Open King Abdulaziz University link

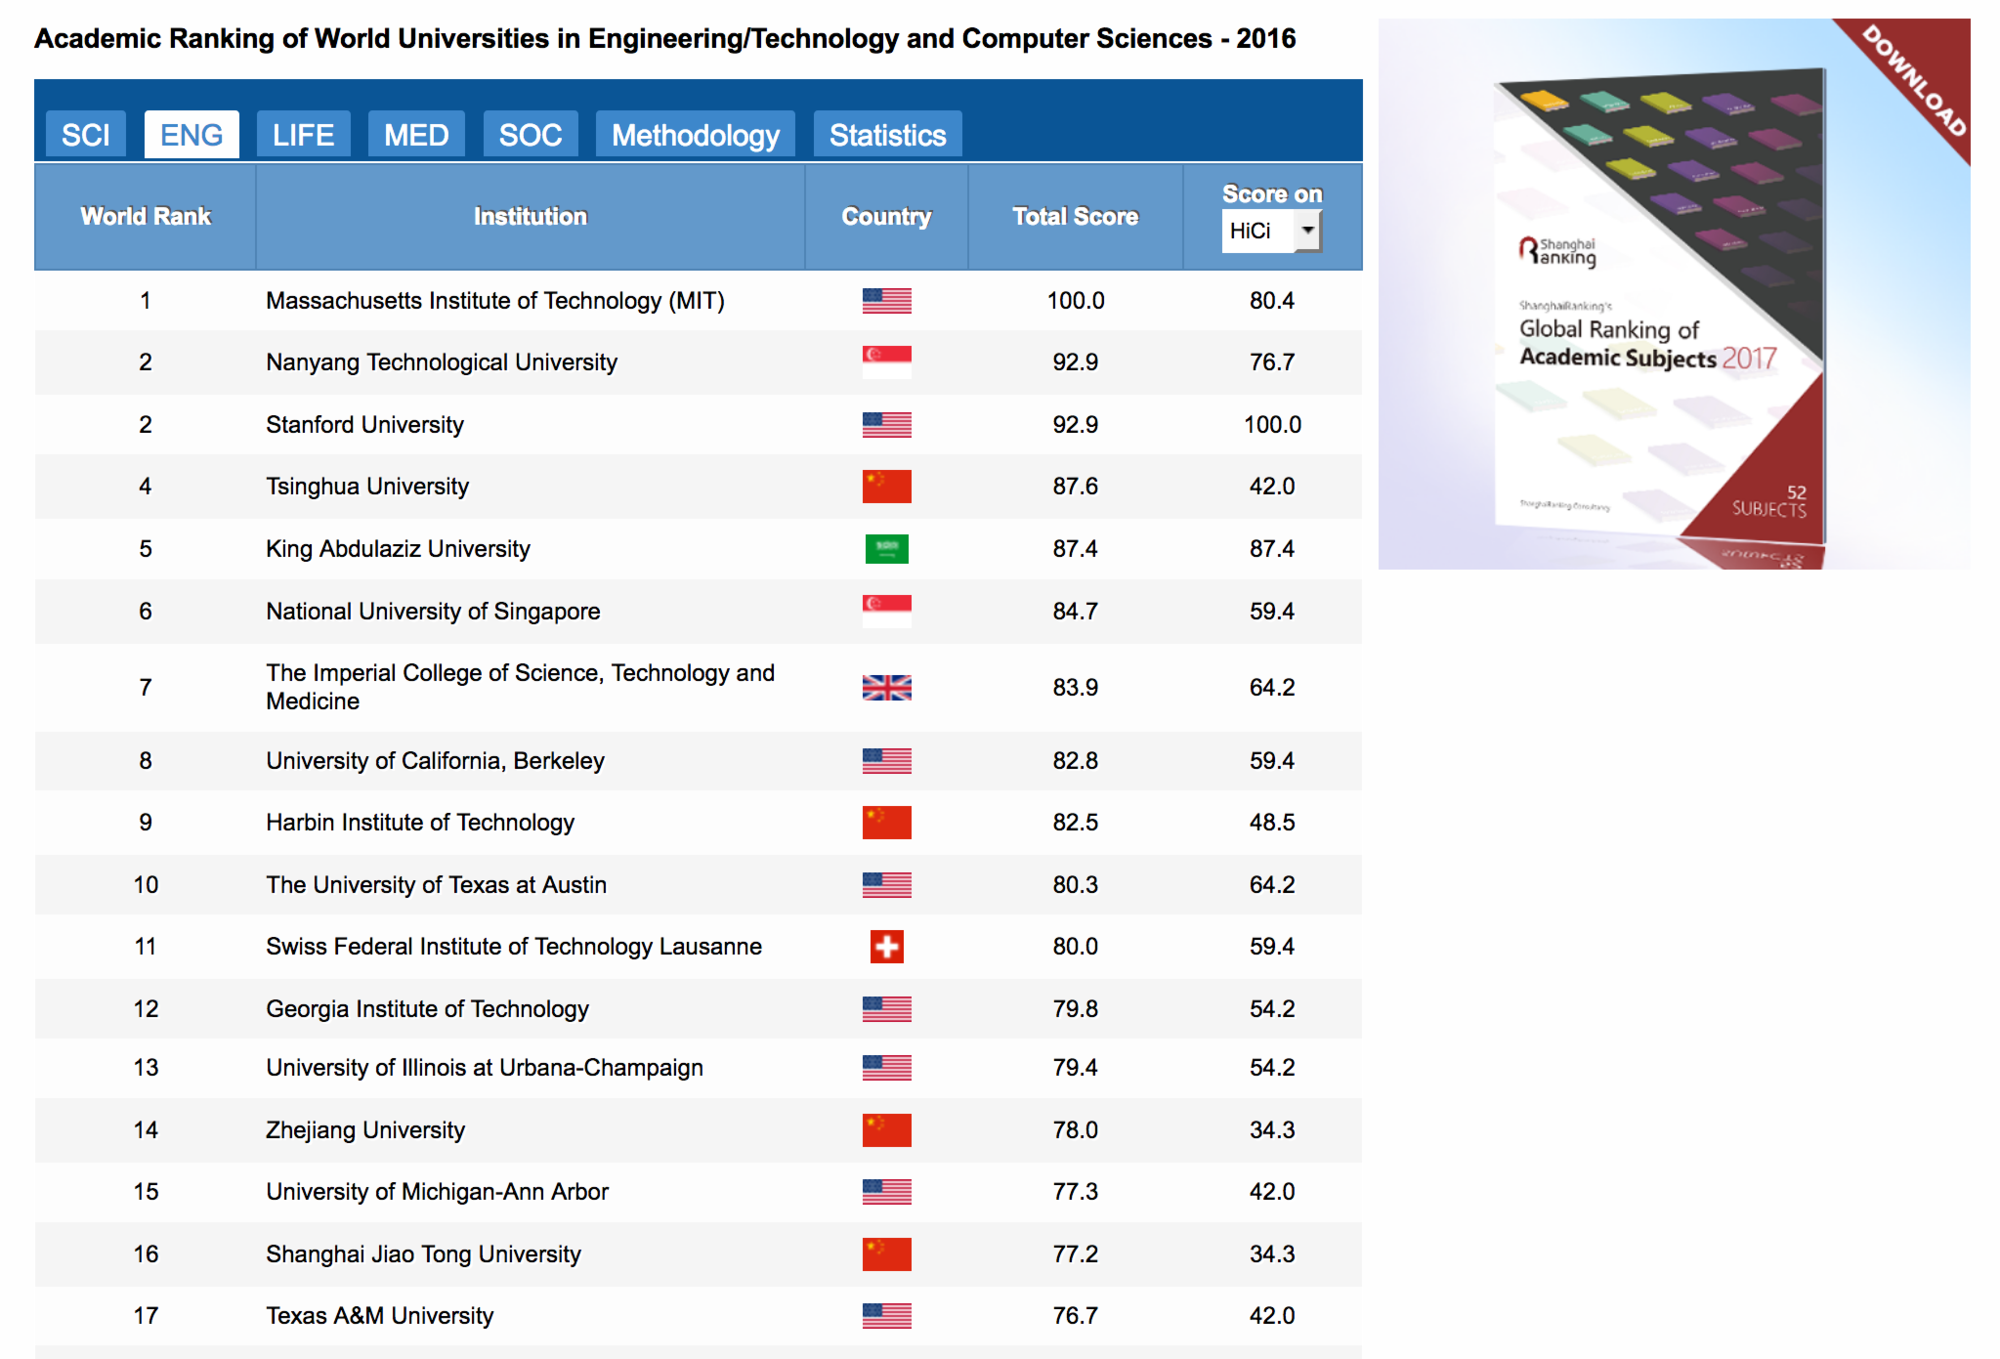point(398,549)
